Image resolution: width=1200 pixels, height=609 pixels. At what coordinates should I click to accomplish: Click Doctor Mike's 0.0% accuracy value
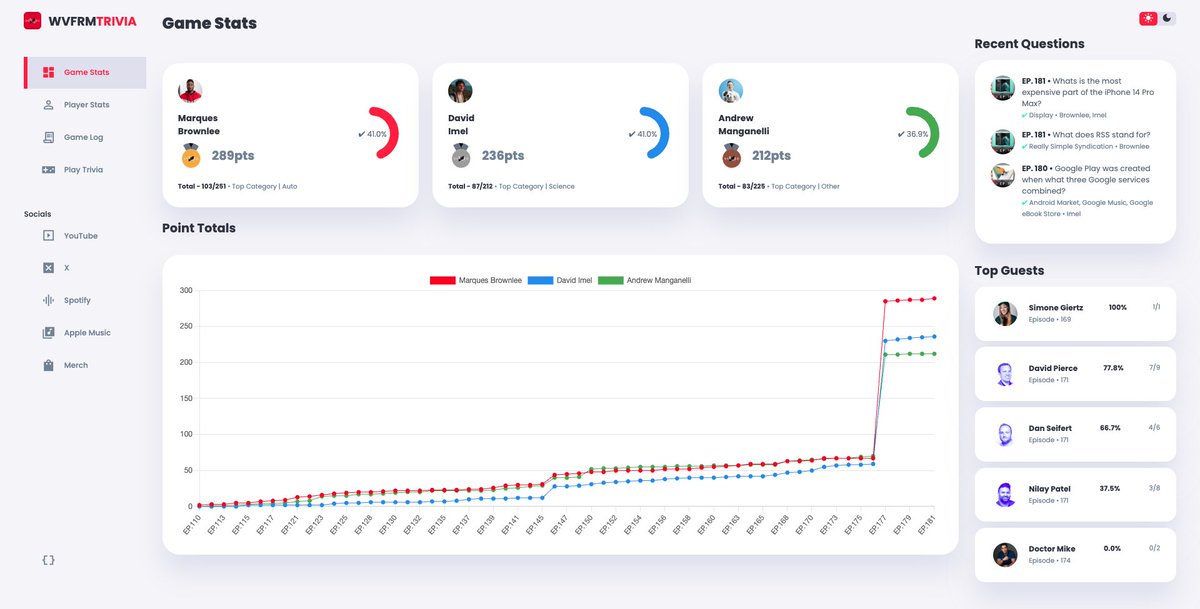1112,548
